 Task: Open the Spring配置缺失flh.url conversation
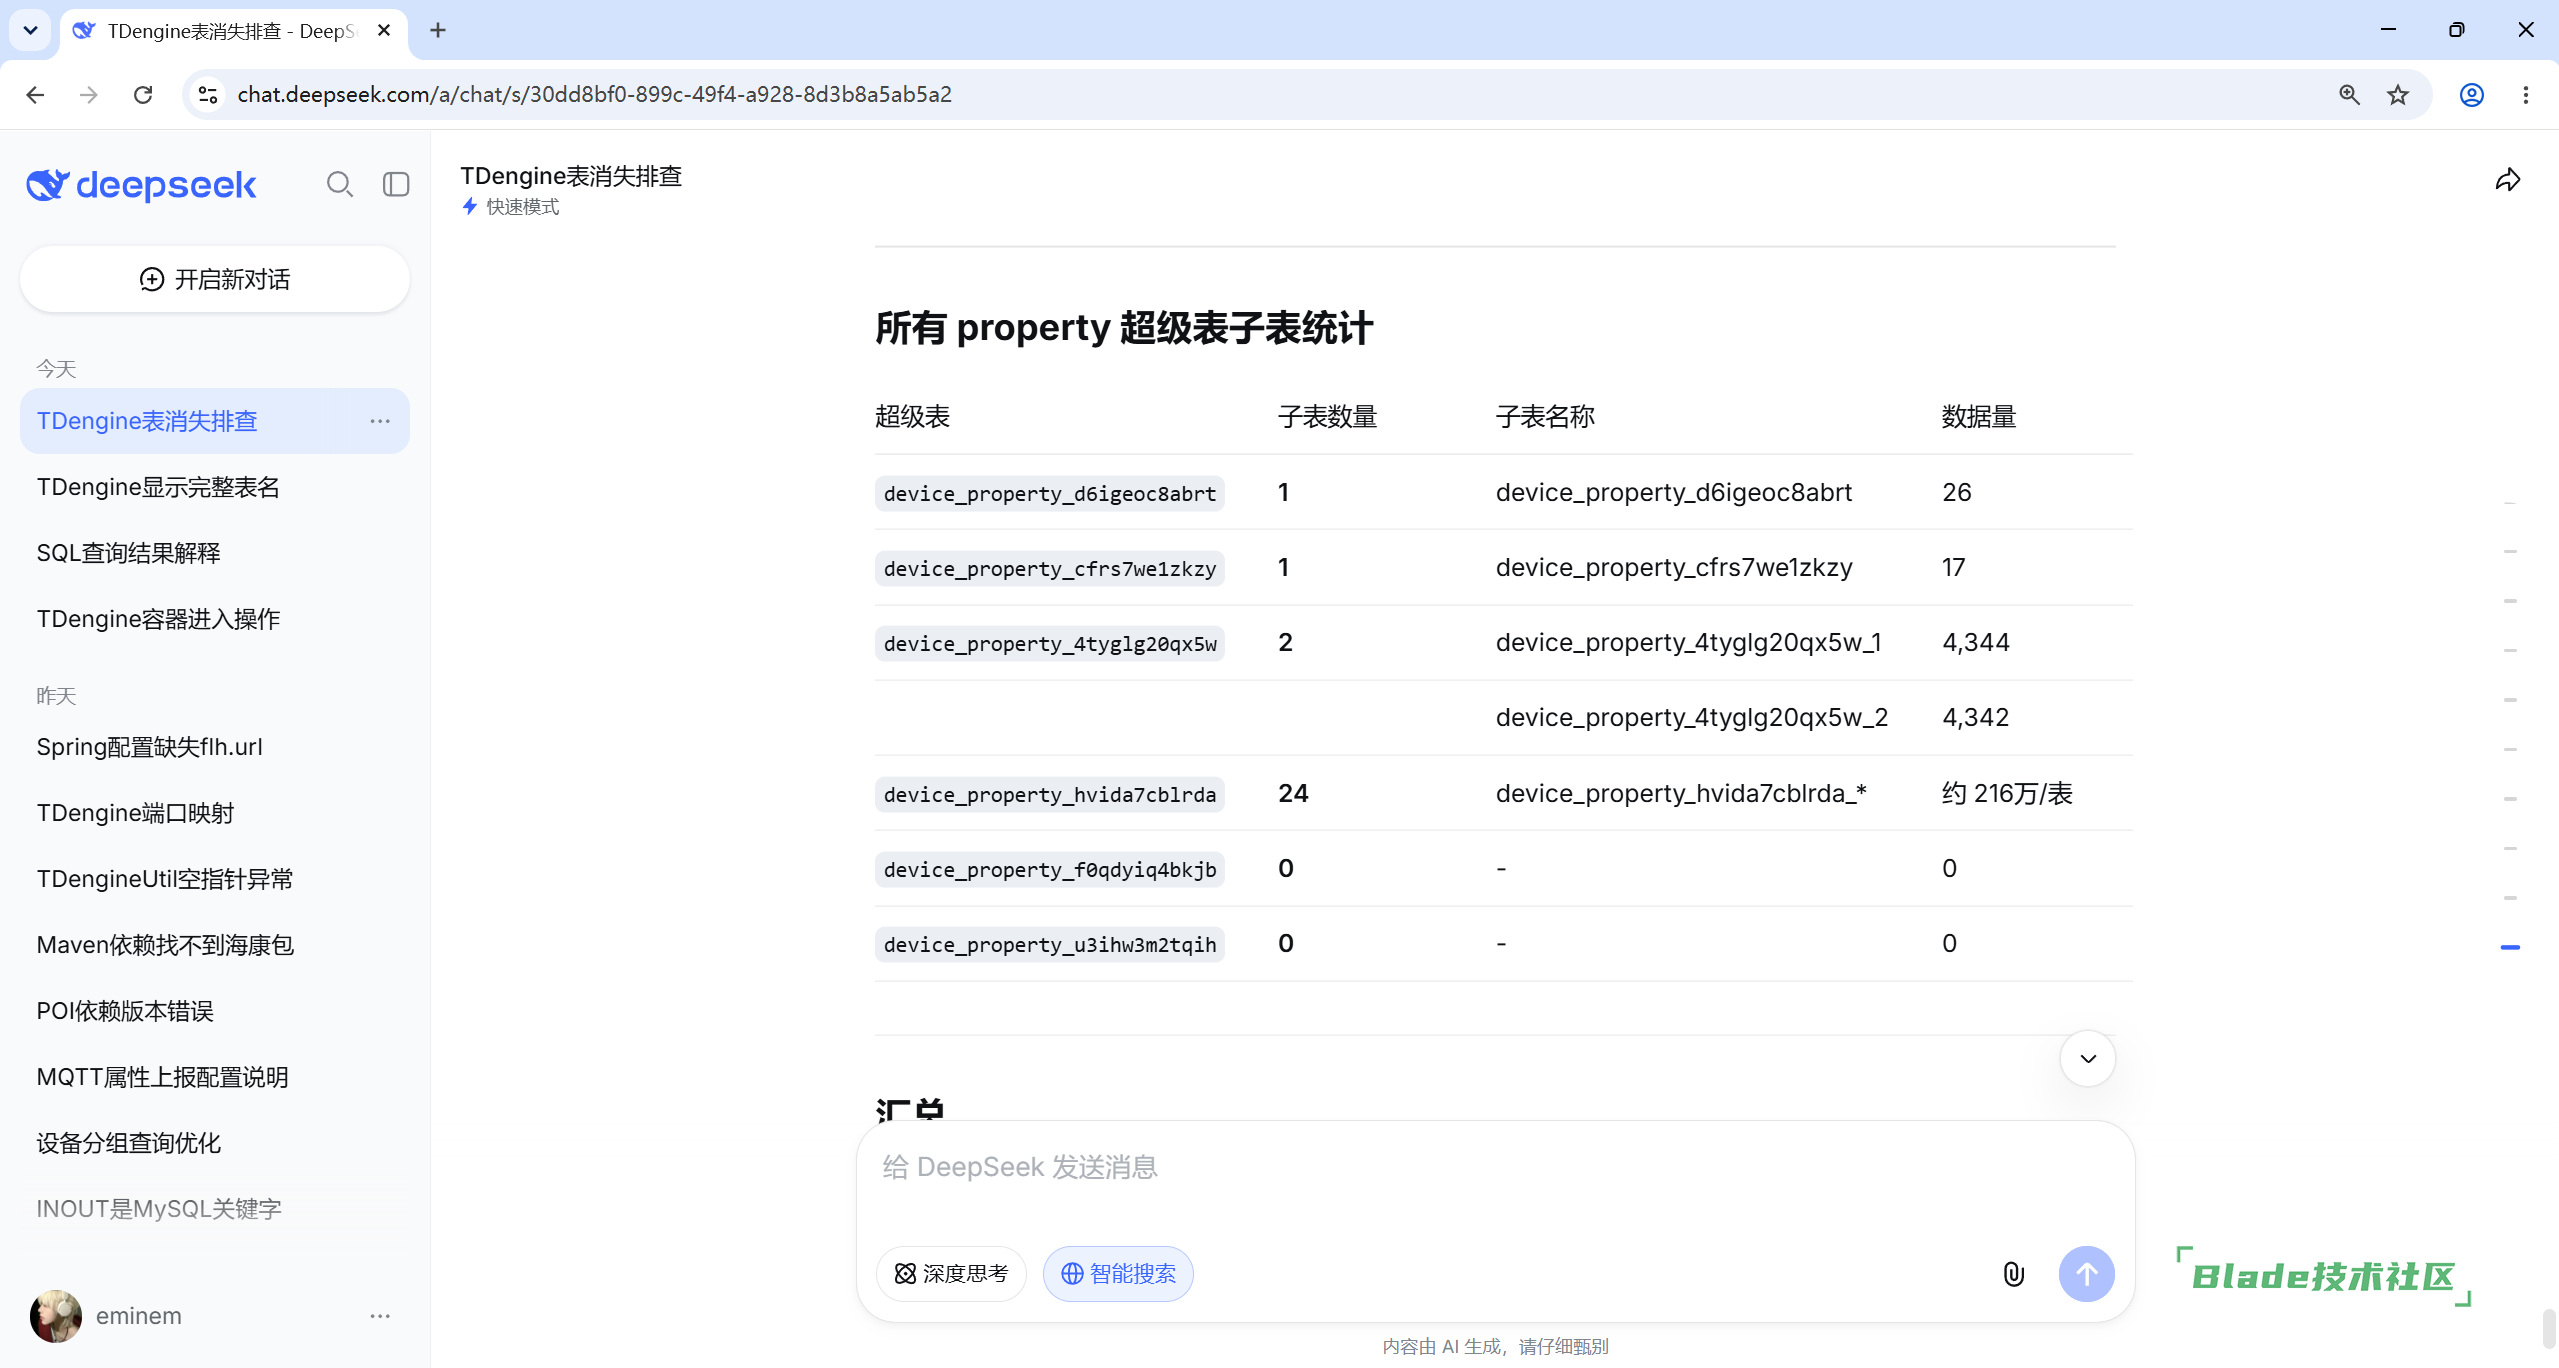(215, 747)
